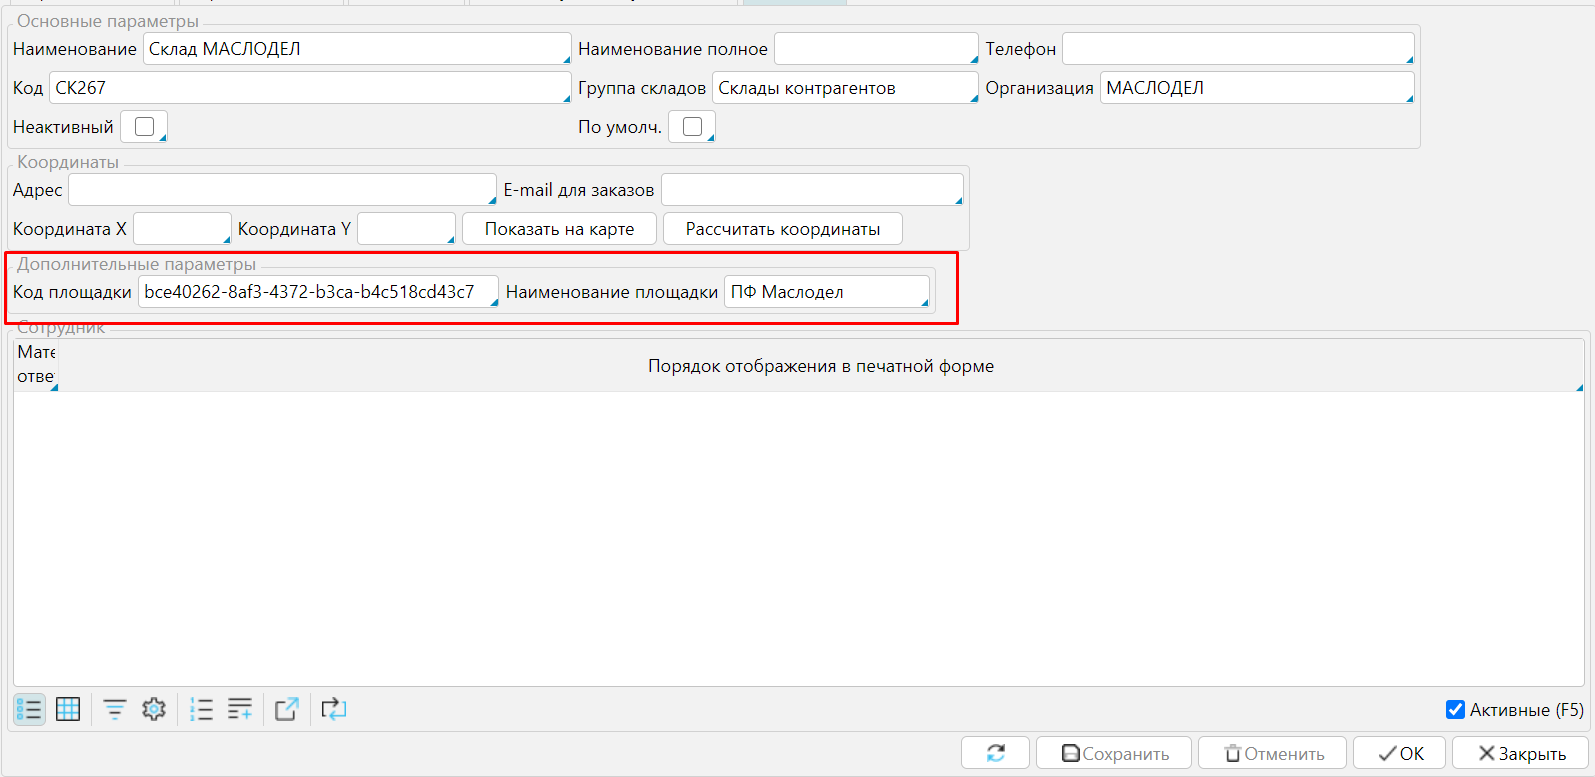Click the numbered list icon
The image size is (1595, 777).
201,710
